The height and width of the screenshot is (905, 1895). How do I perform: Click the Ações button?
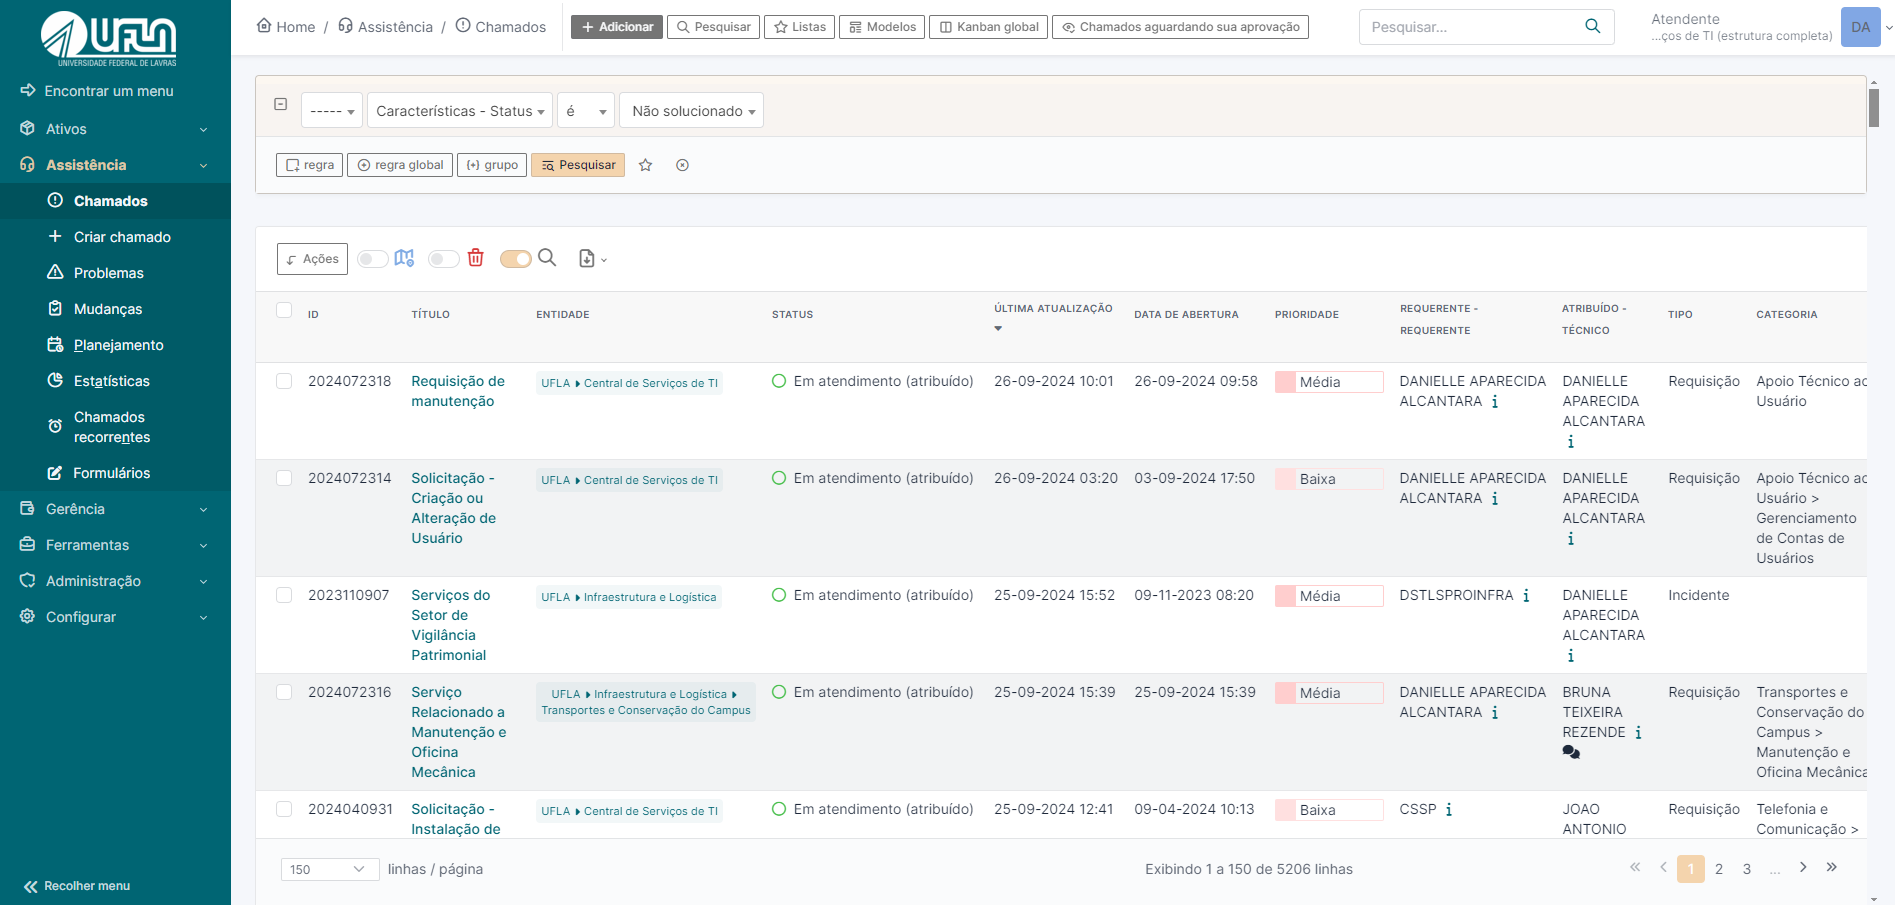[x=312, y=259]
